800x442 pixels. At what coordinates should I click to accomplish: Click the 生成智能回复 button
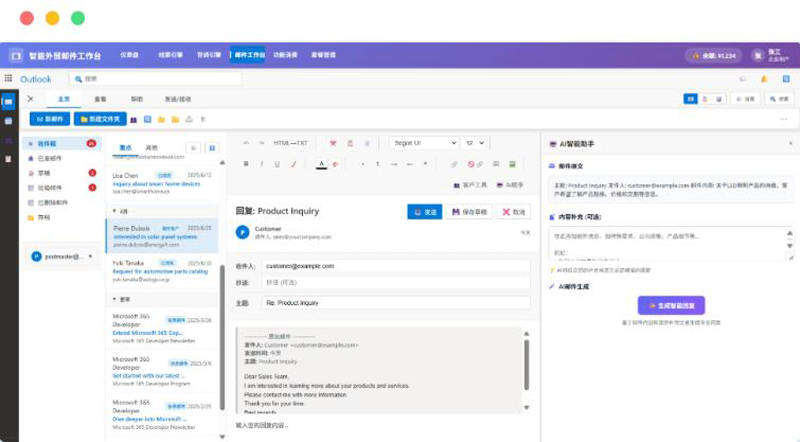point(671,305)
